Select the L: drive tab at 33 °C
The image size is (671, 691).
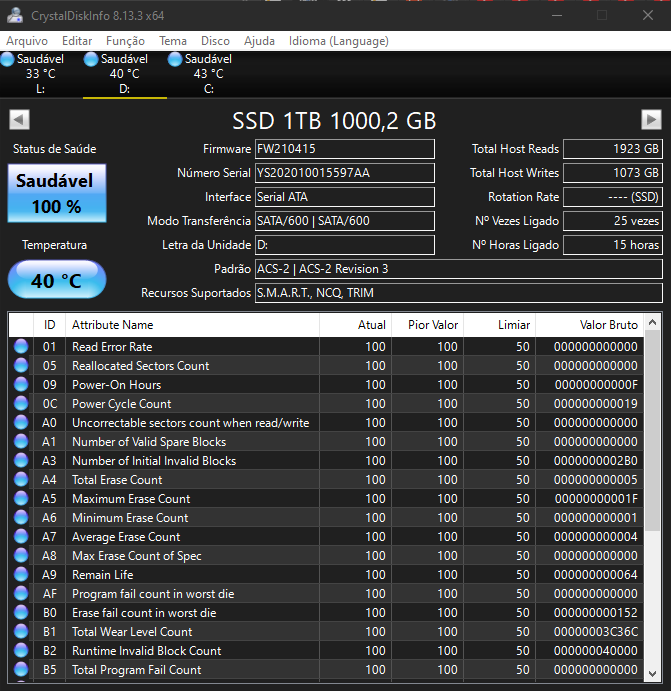41,74
